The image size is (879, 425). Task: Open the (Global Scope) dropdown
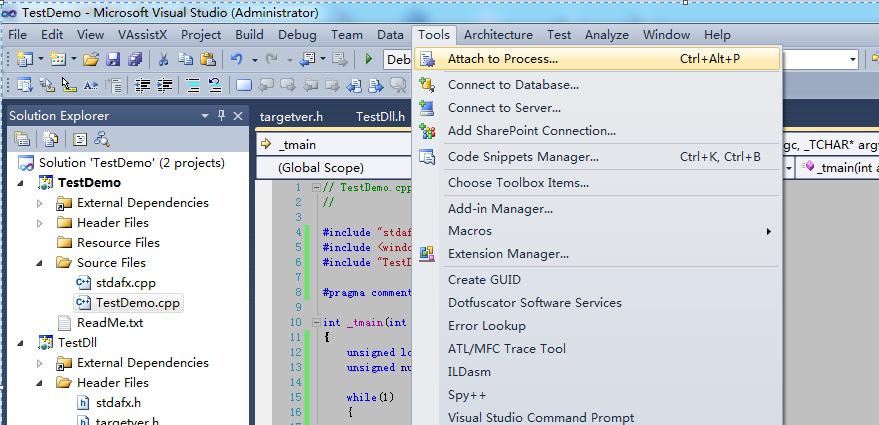334,168
